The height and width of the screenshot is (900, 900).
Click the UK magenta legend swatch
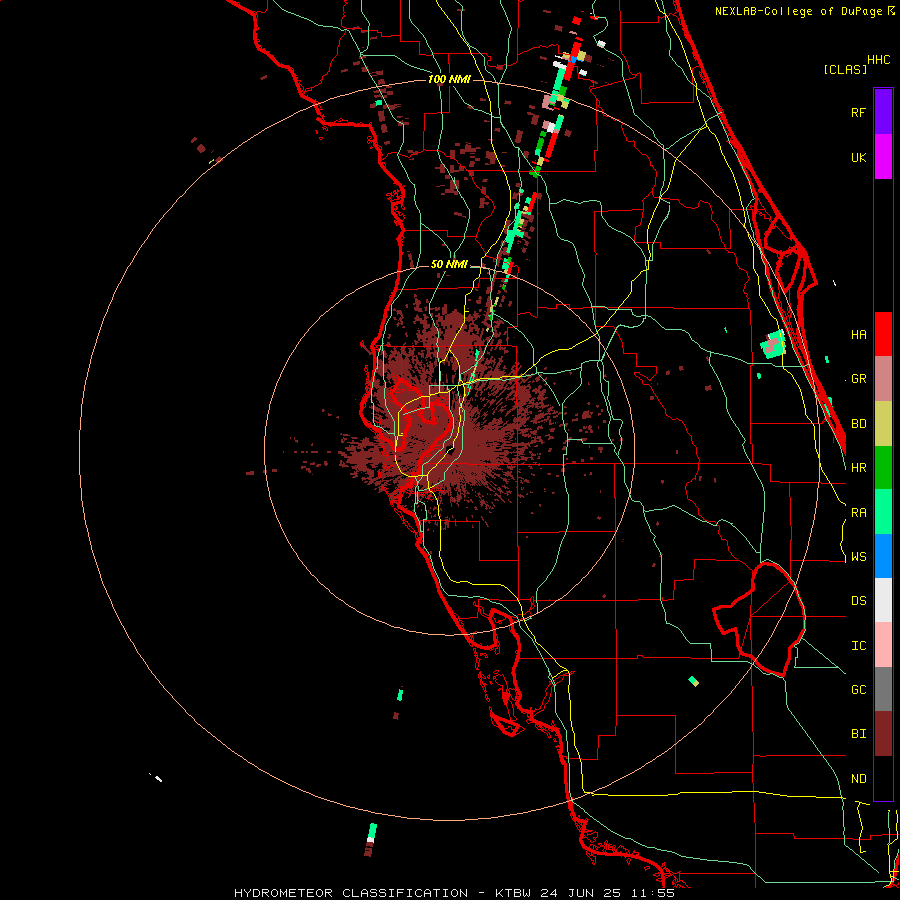pyautogui.click(x=883, y=156)
